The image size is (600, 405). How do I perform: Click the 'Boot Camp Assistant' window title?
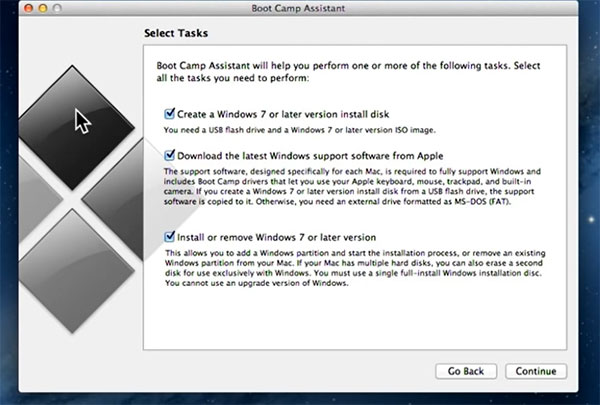tap(298, 8)
